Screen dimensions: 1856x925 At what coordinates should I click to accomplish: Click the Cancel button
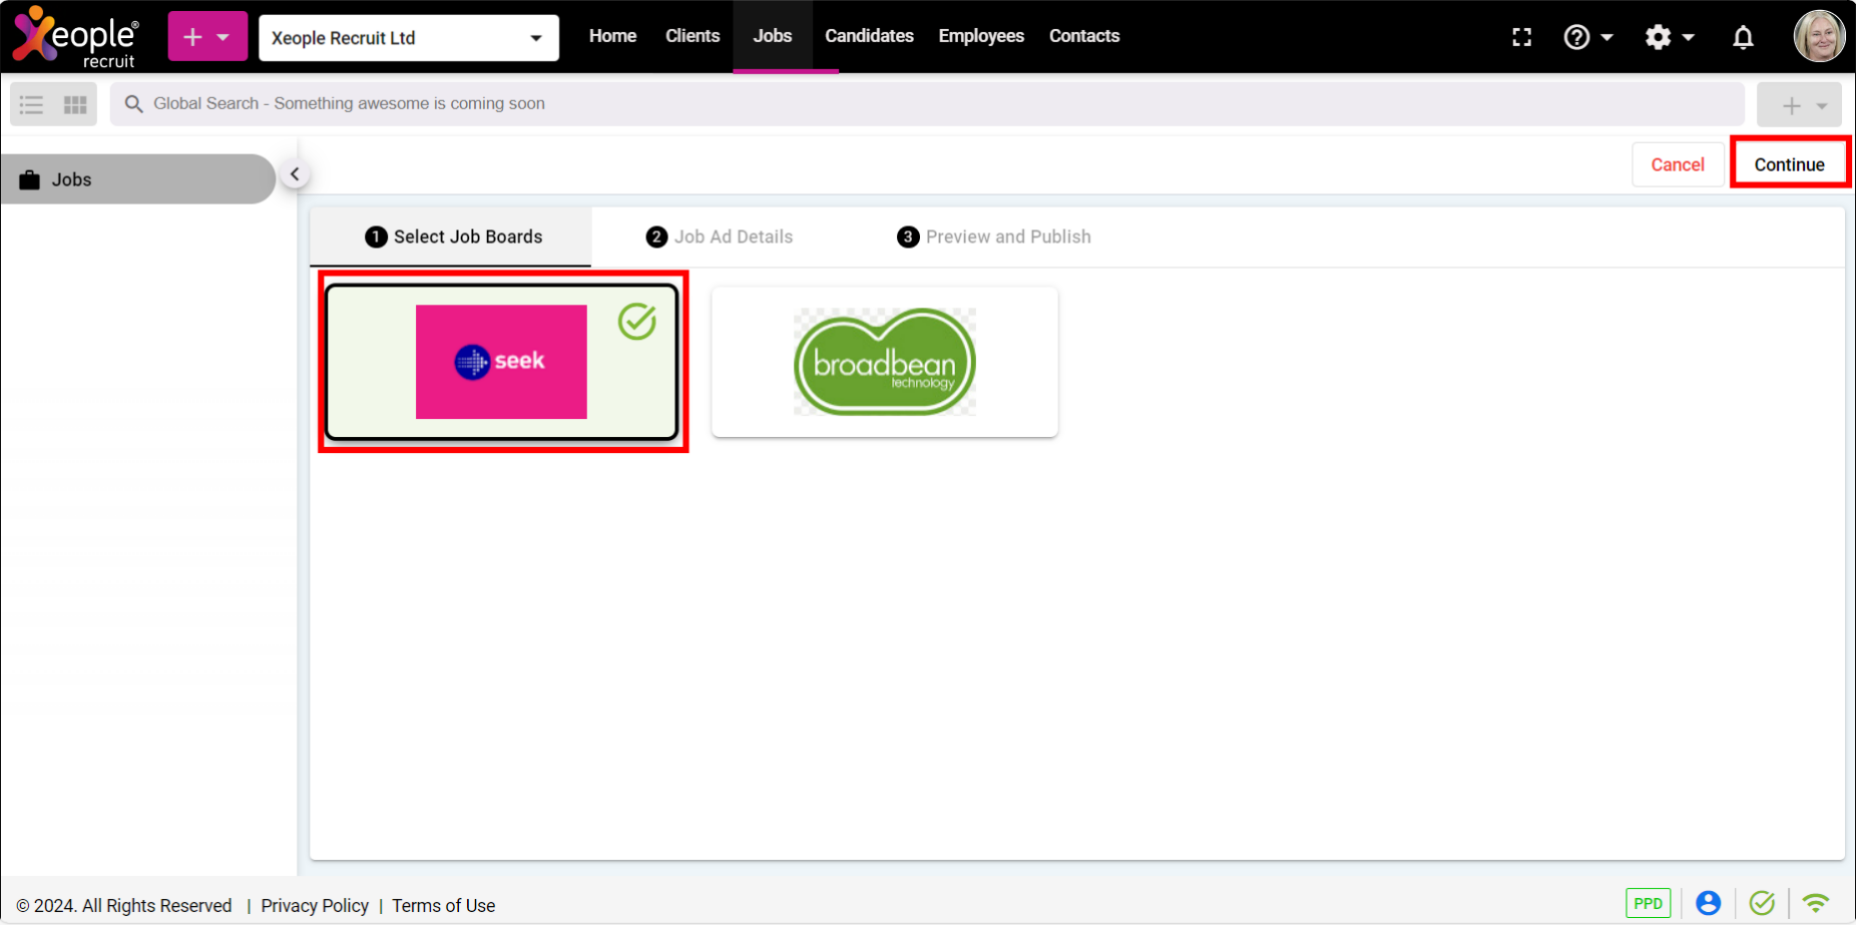(1677, 165)
